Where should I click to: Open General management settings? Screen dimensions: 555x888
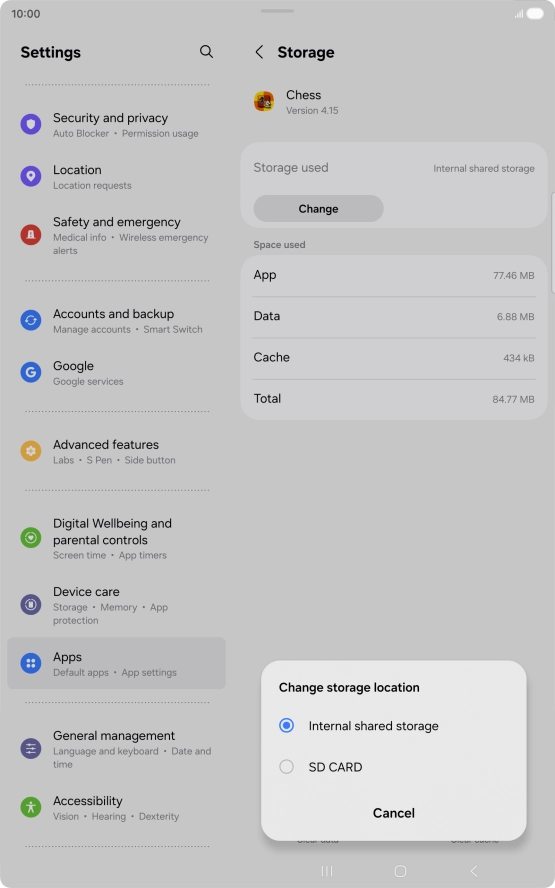[x=116, y=749]
